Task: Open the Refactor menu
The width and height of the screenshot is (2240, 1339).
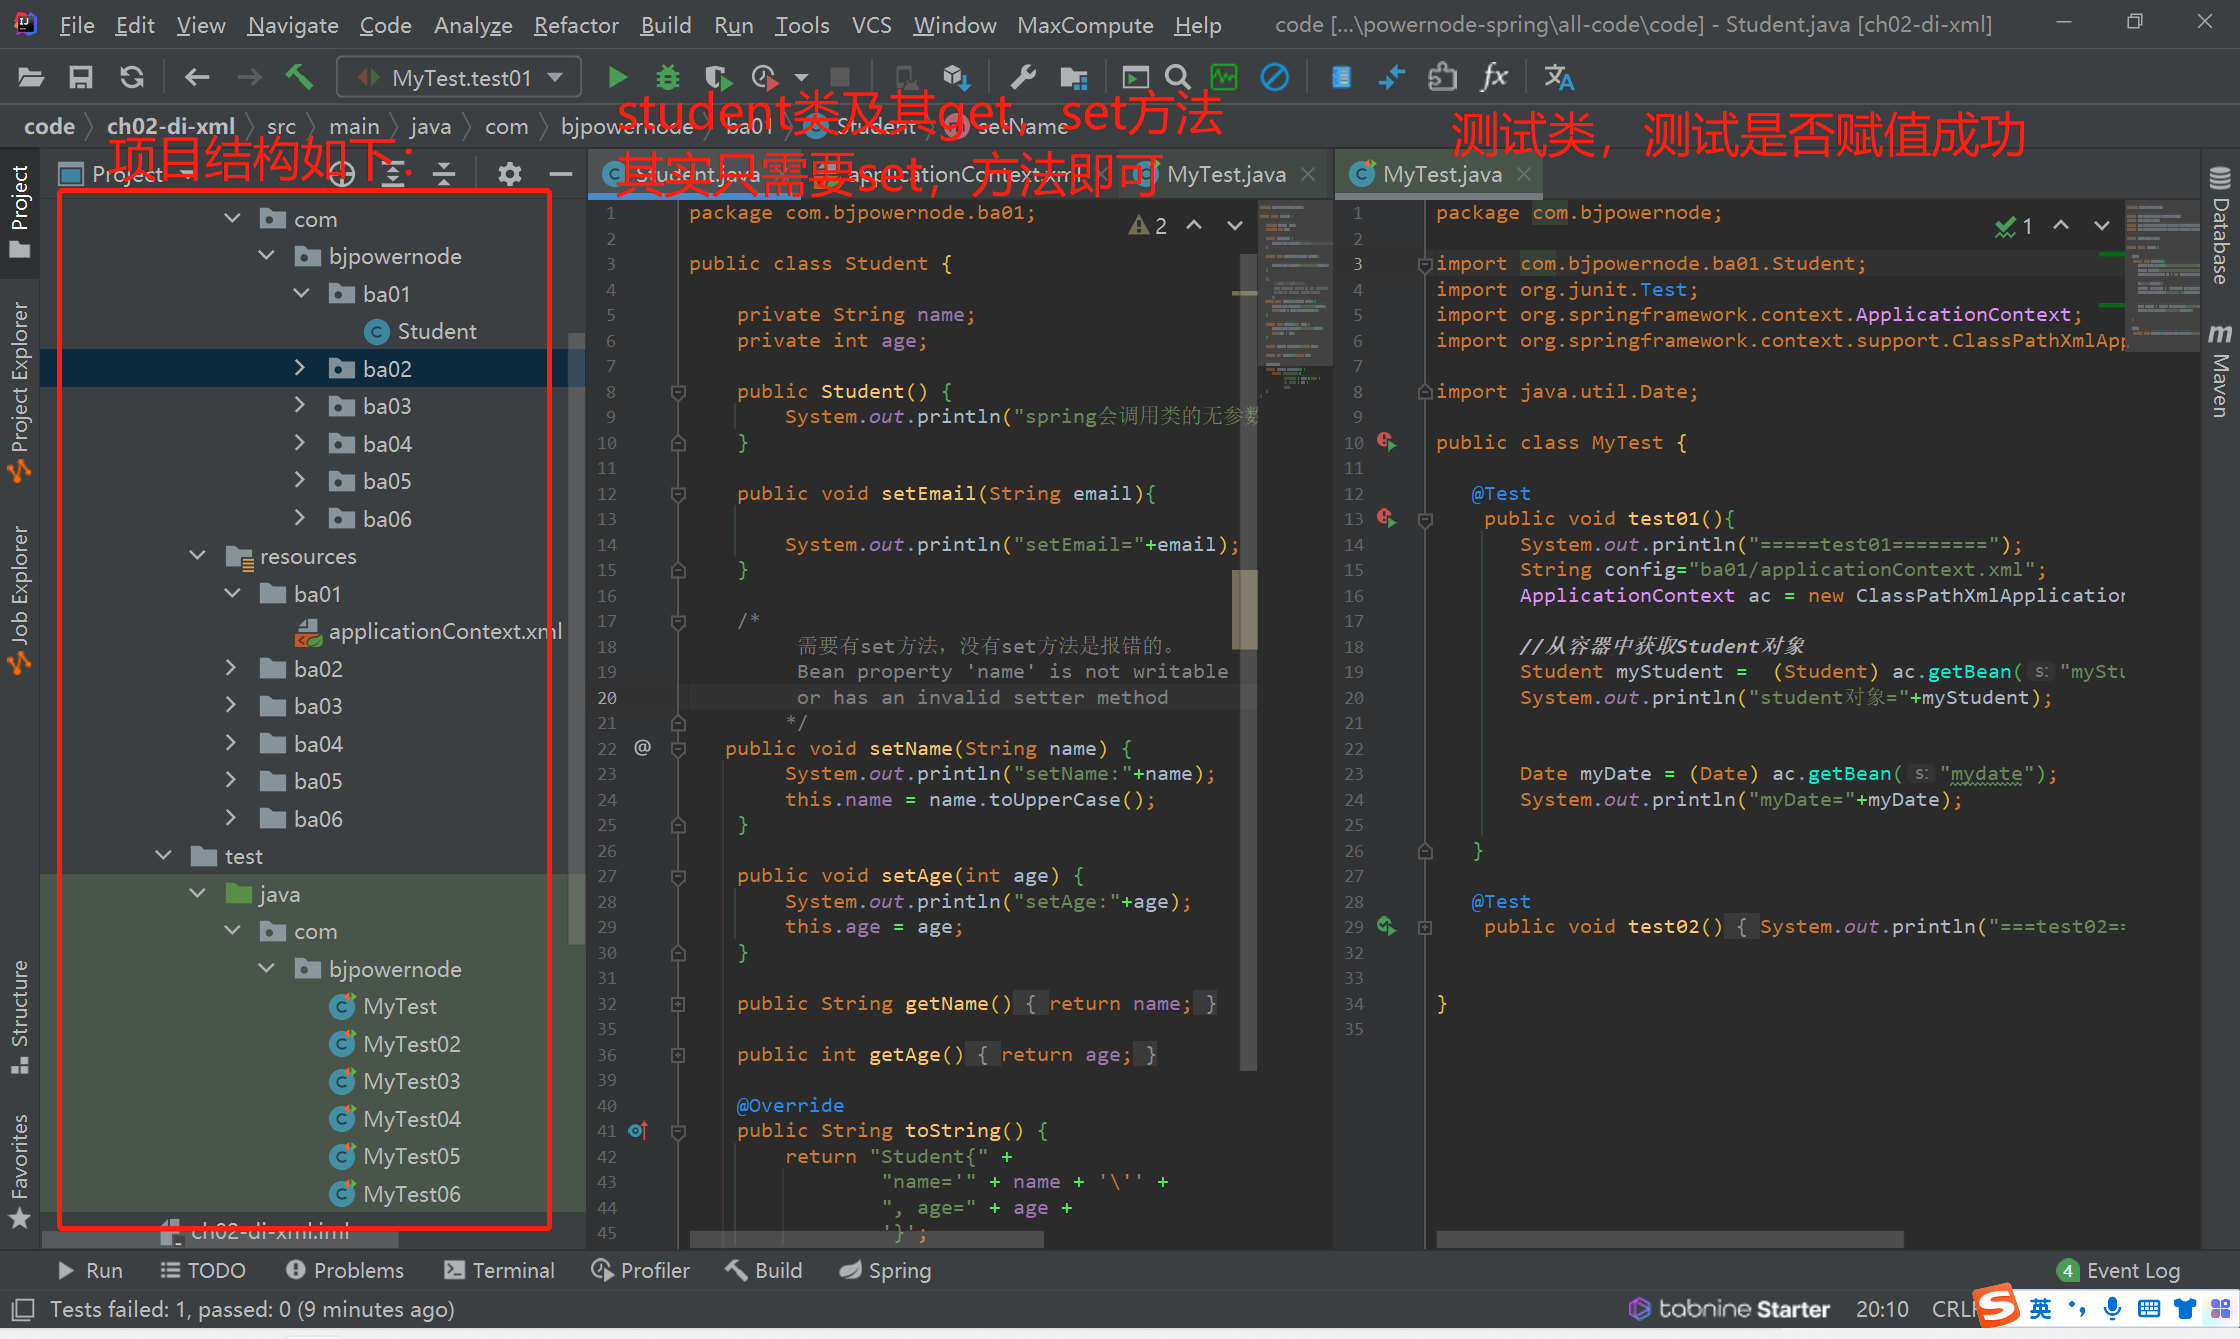Action: 576,25
